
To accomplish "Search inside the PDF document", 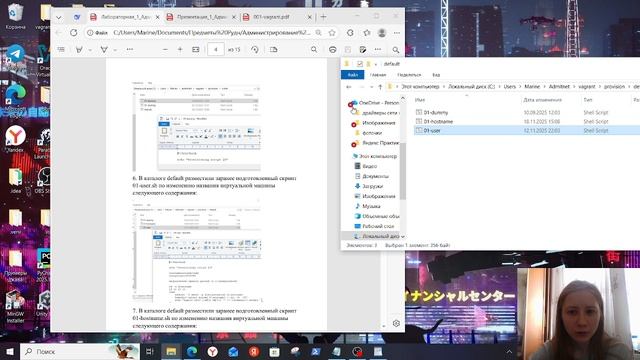I will [313, 49].
